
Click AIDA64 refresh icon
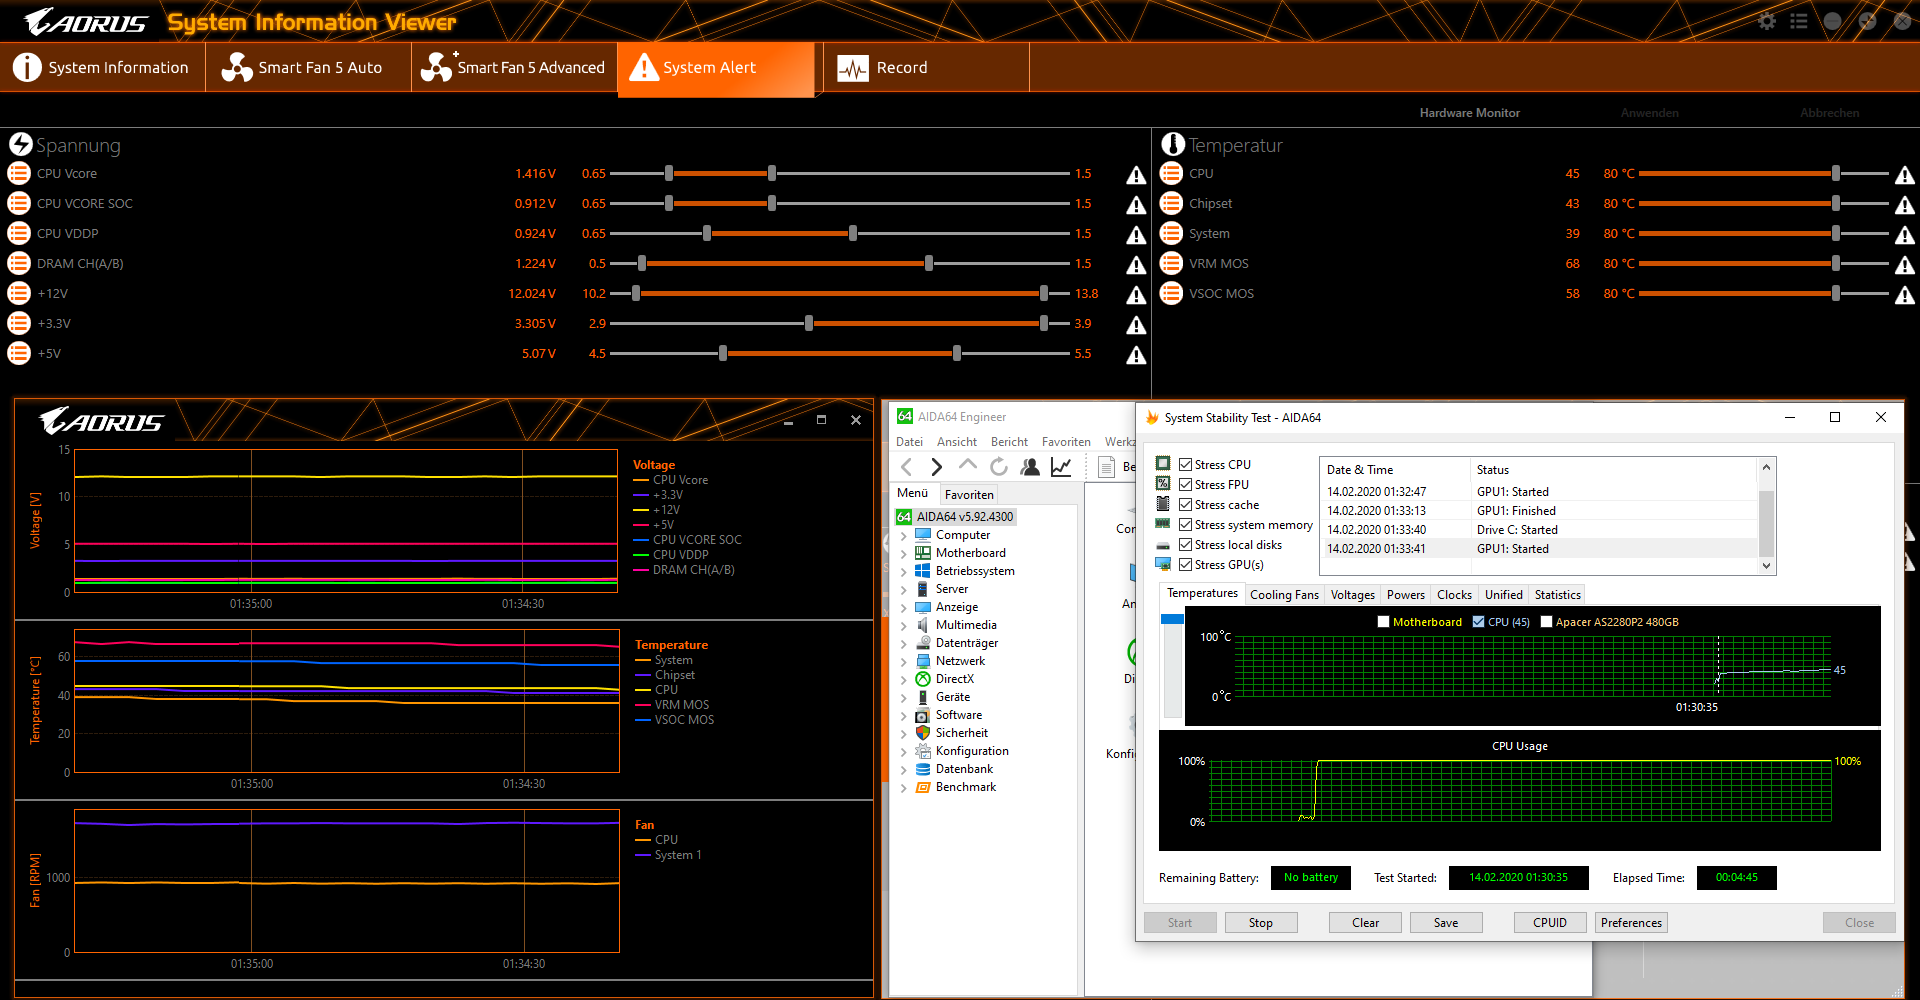(x=999, y=467)
